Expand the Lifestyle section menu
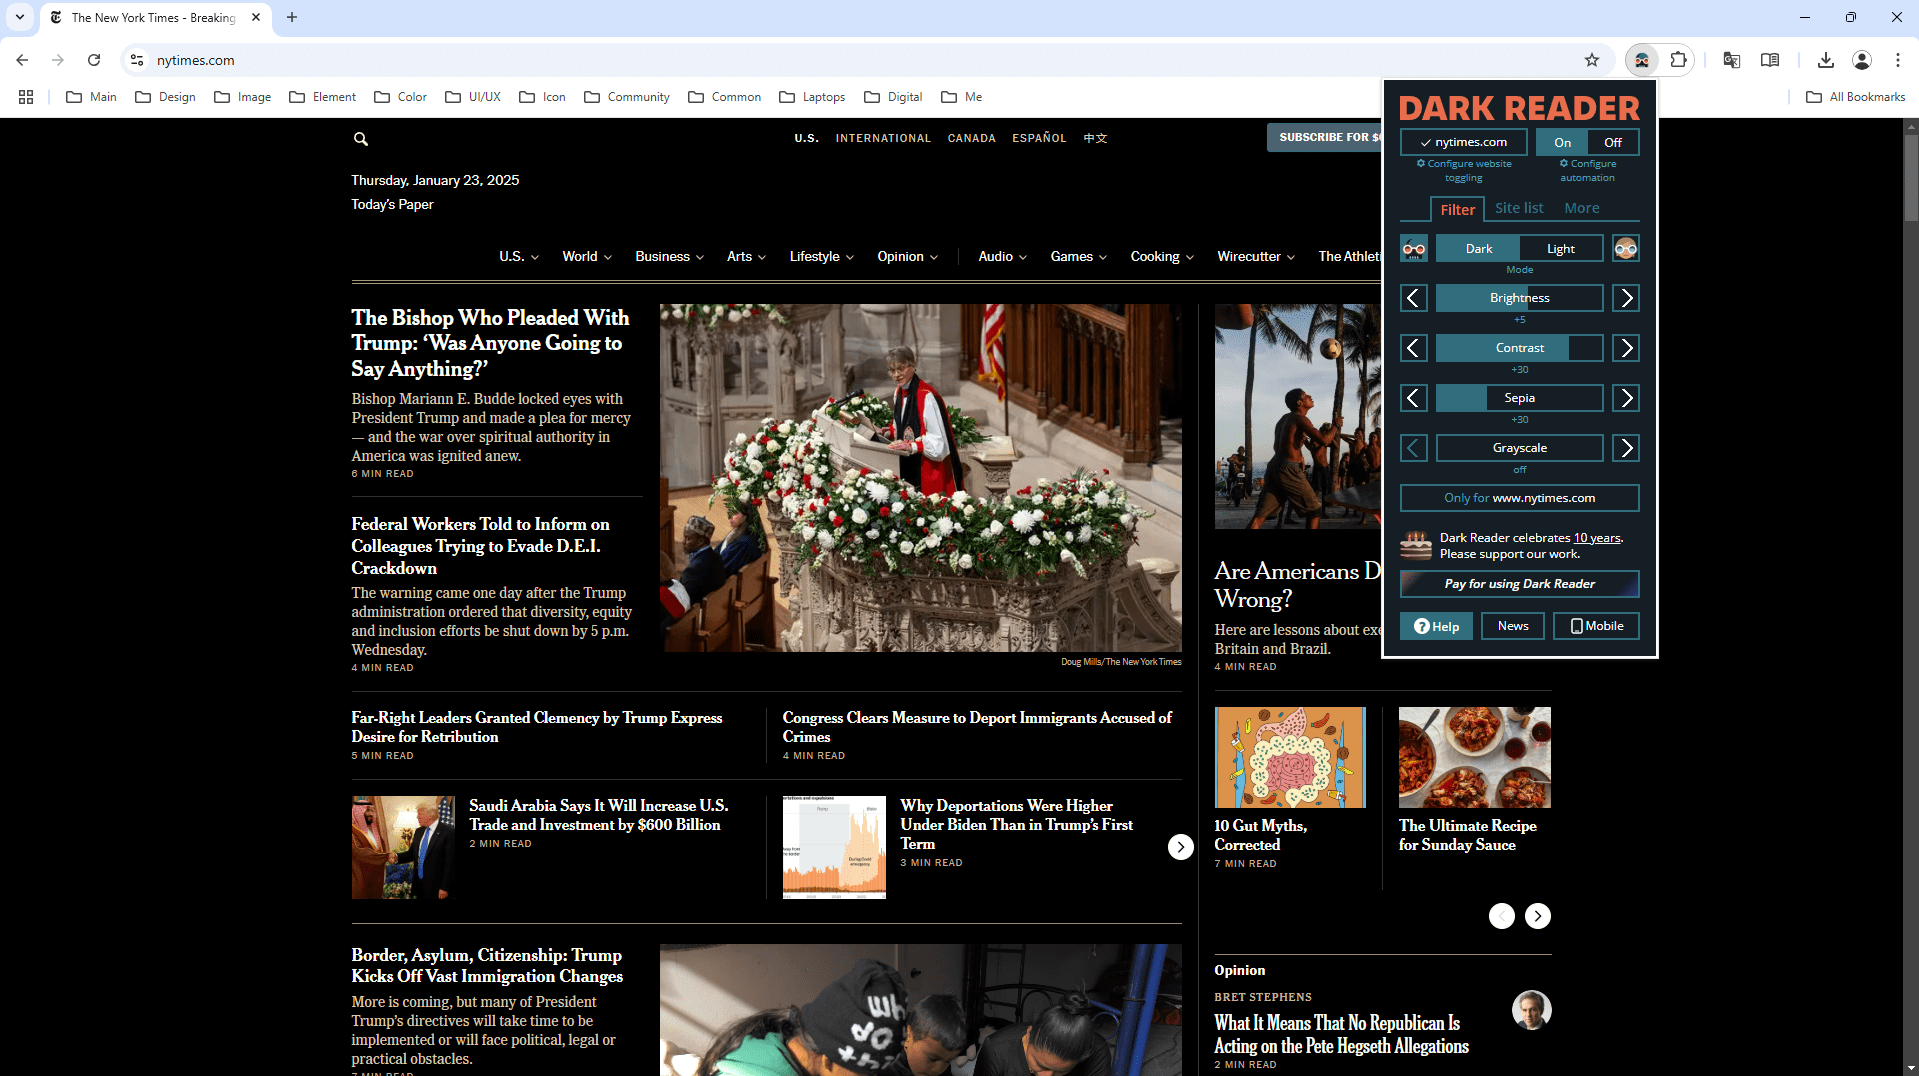Viewport: 1919px width, 1076px height. [822, 257]
